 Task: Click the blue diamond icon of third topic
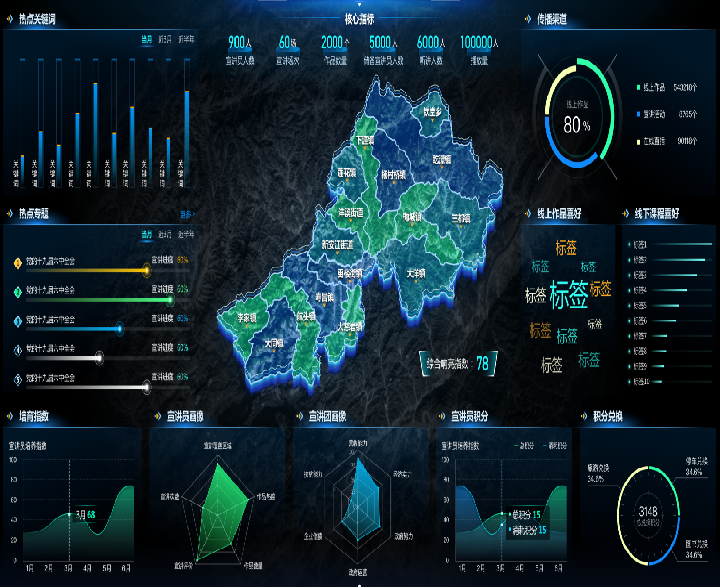click(x=17, y=321)
